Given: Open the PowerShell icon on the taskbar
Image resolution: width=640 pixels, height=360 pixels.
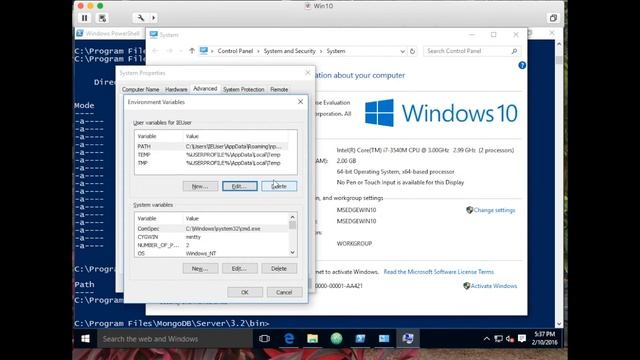Looking at the screenshot, I should tap(360, 339).
